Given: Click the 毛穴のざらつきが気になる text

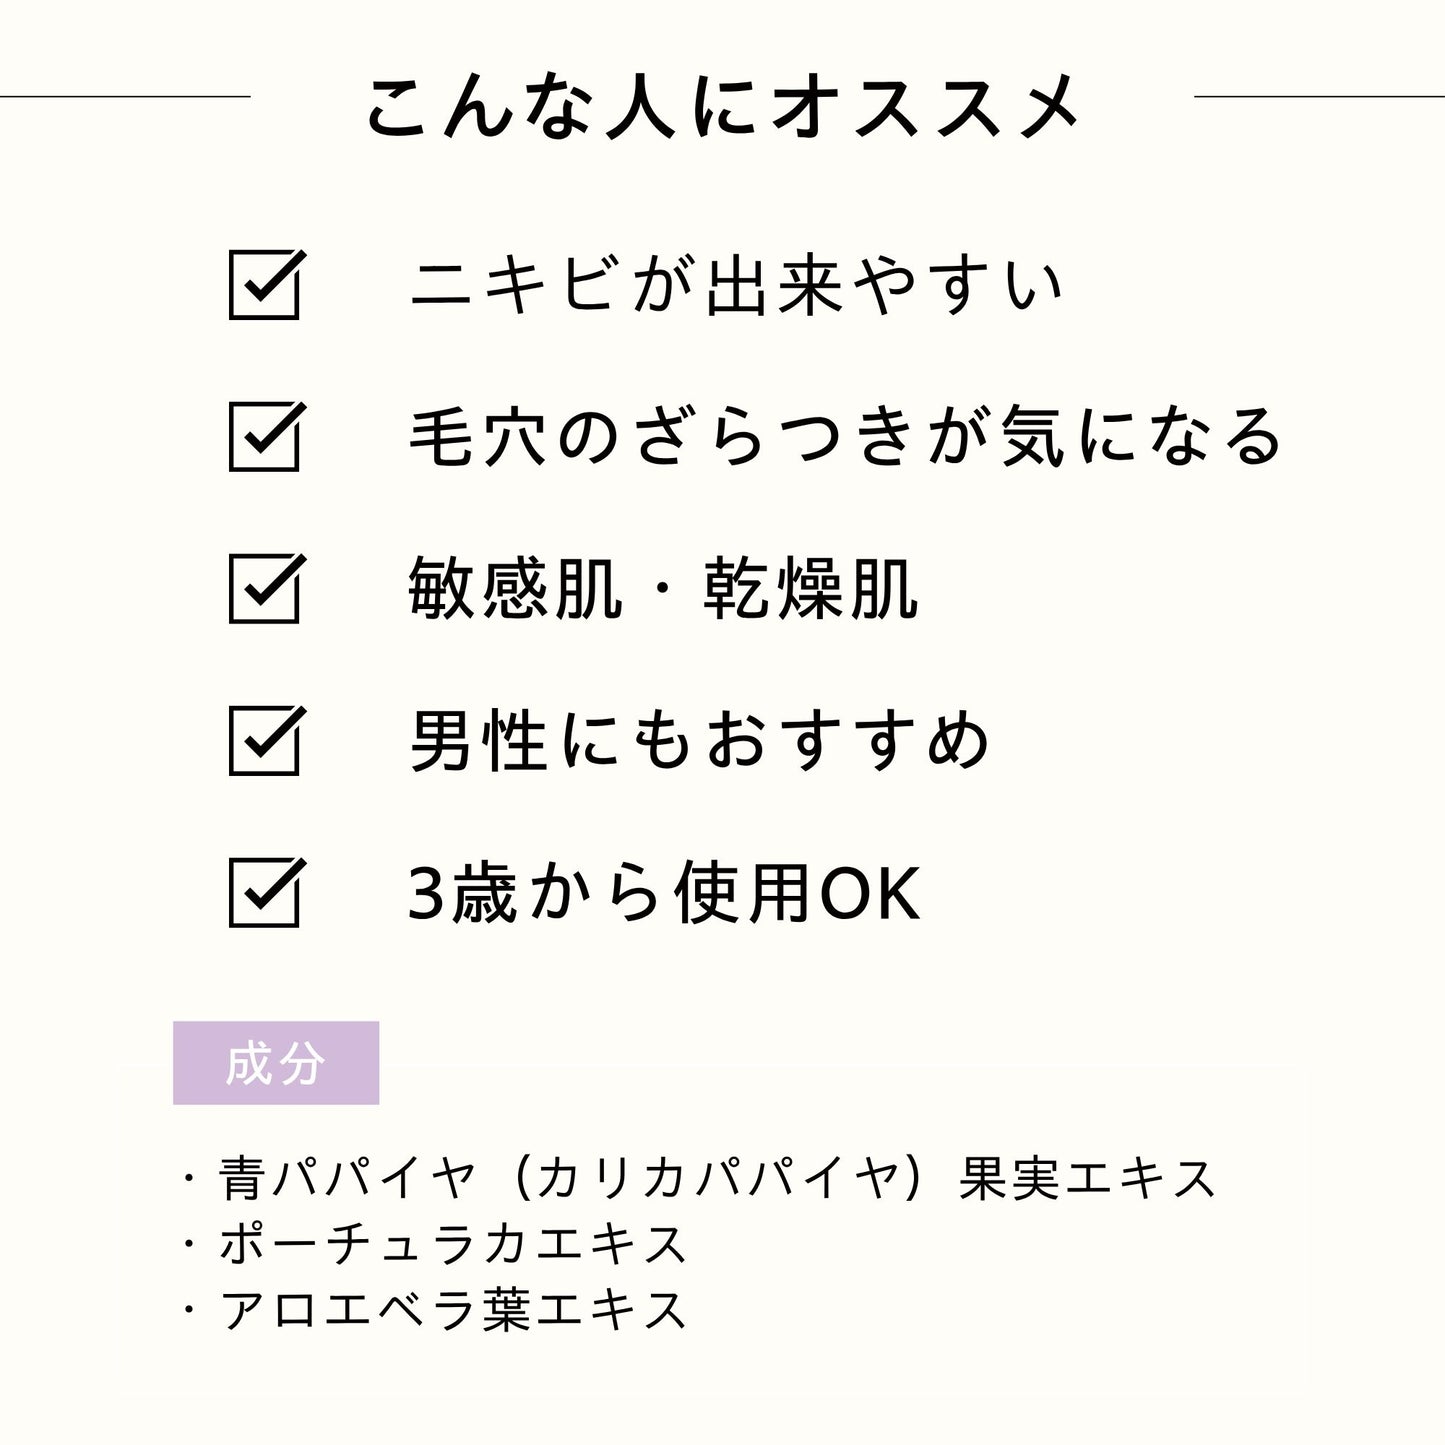Looking at the screenshot, I should pyautogui.click(x=845, y=438).
